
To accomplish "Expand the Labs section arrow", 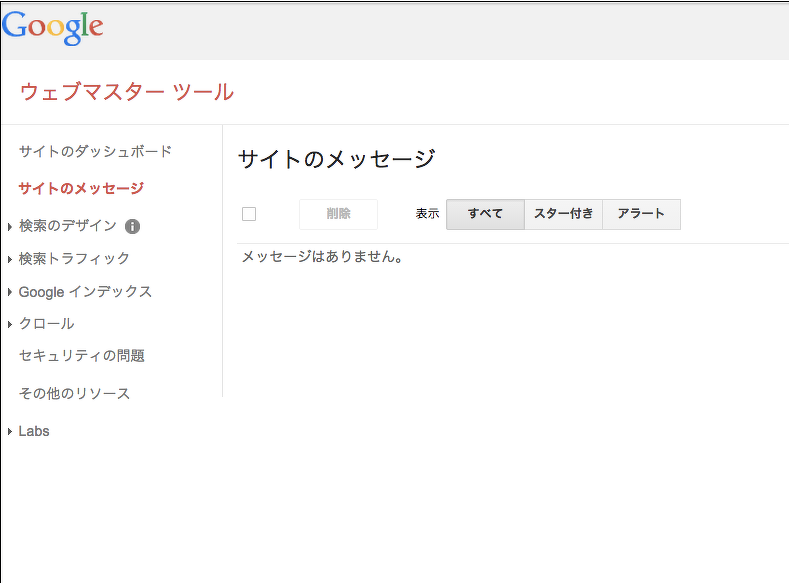I will (10, 432).
